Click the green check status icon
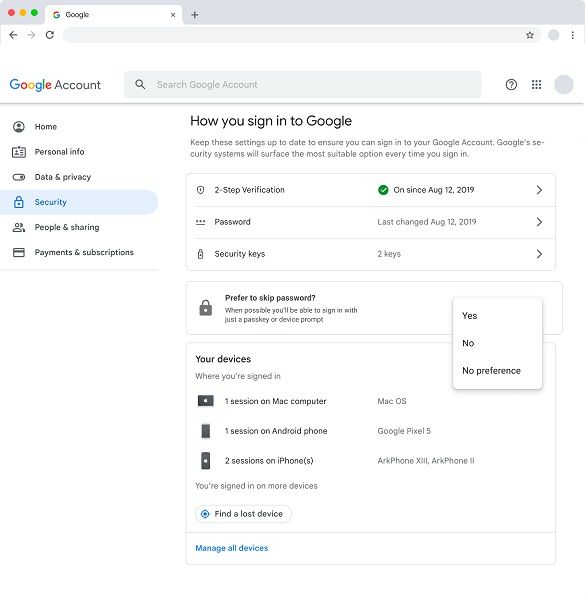This screenshot has width=585, height=600. (x=383, y=190)
